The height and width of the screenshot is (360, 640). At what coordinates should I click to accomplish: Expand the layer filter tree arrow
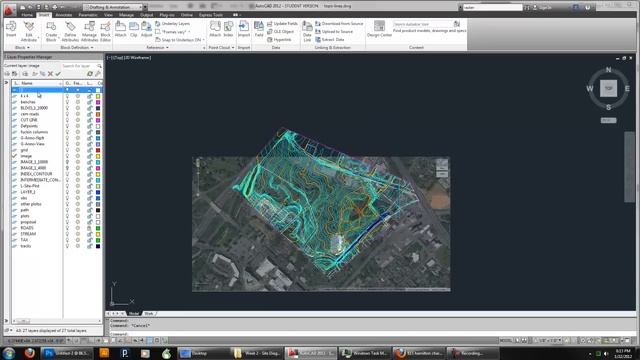[x=6, y=83]
